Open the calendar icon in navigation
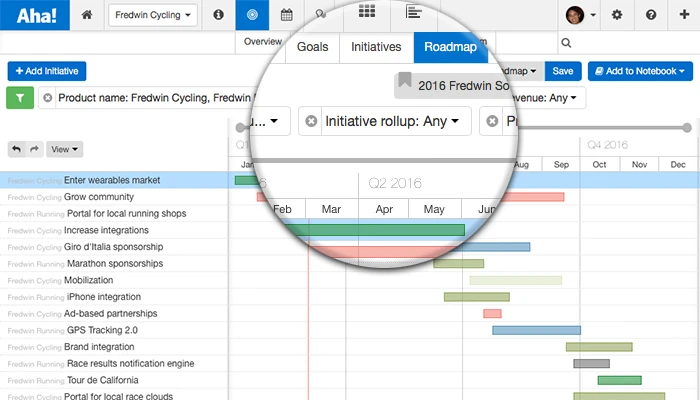 coord(287,15)
